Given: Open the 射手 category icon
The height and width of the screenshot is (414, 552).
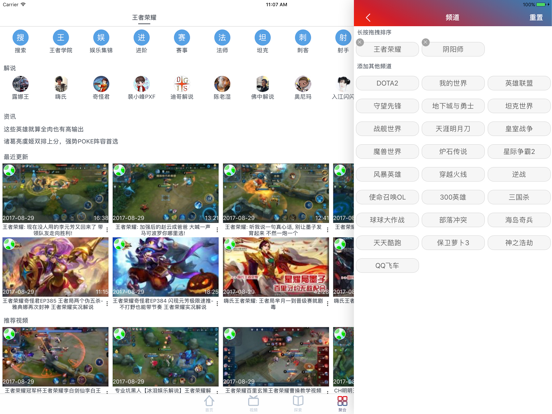Looking at the screenshot, I should coord(343,38).
